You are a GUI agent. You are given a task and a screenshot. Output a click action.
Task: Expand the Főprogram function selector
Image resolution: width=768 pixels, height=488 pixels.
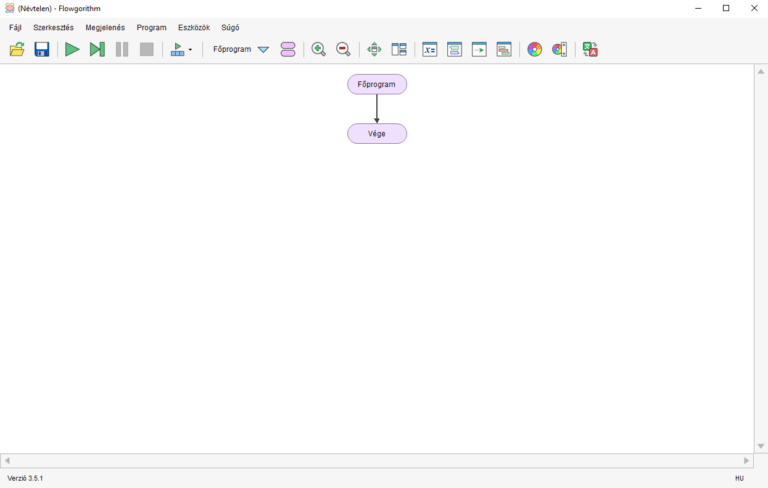click(x=263, y=49)
